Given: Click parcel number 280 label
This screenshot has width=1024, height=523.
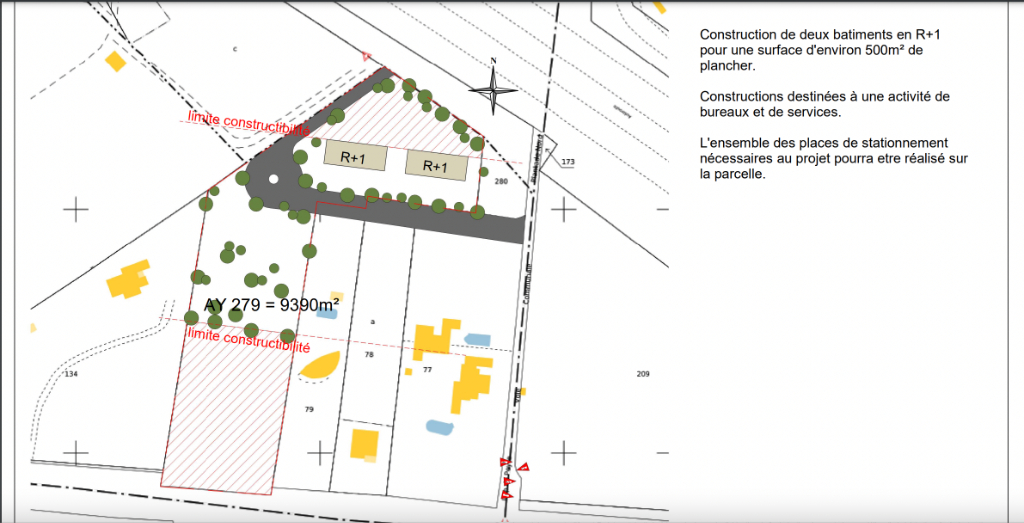Looking at the screenshot, I should [501, 181].
